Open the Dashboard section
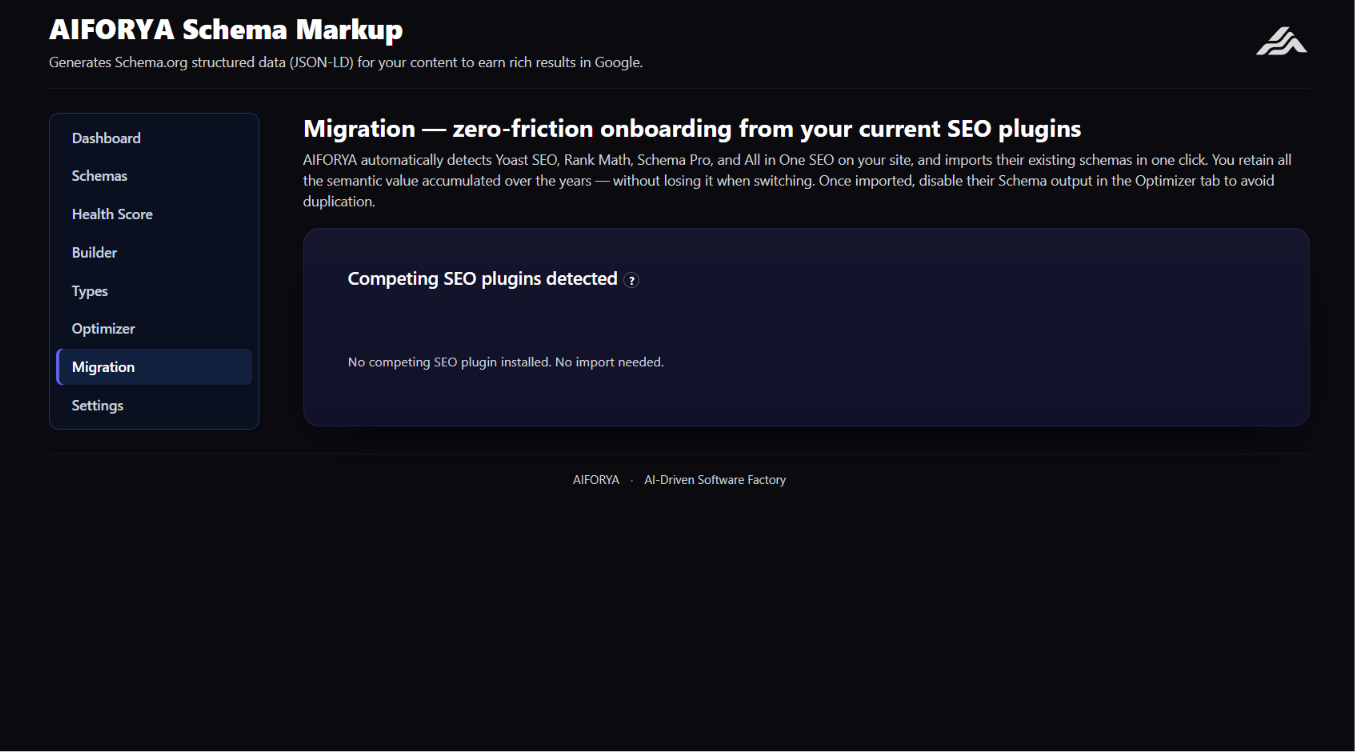Image resolution: width=1355 pixels, height=752 pixels. (154, 138)
